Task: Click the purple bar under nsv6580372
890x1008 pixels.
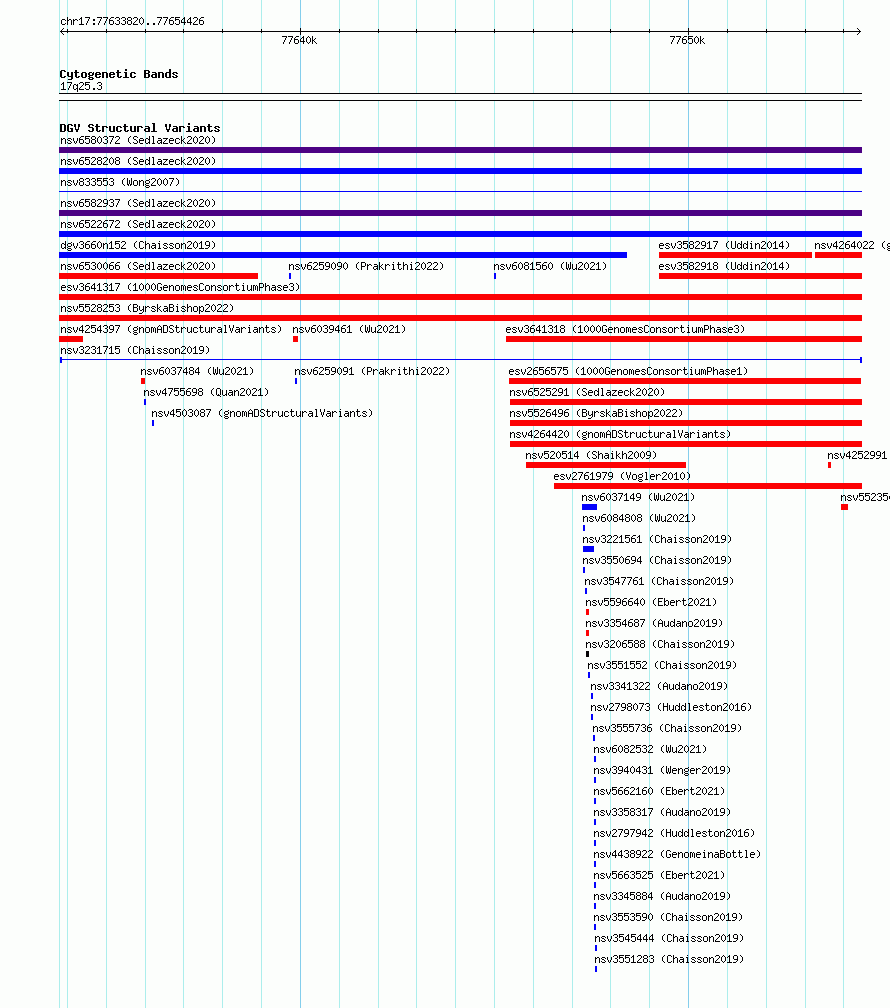Action: click(x=460, y=150)
